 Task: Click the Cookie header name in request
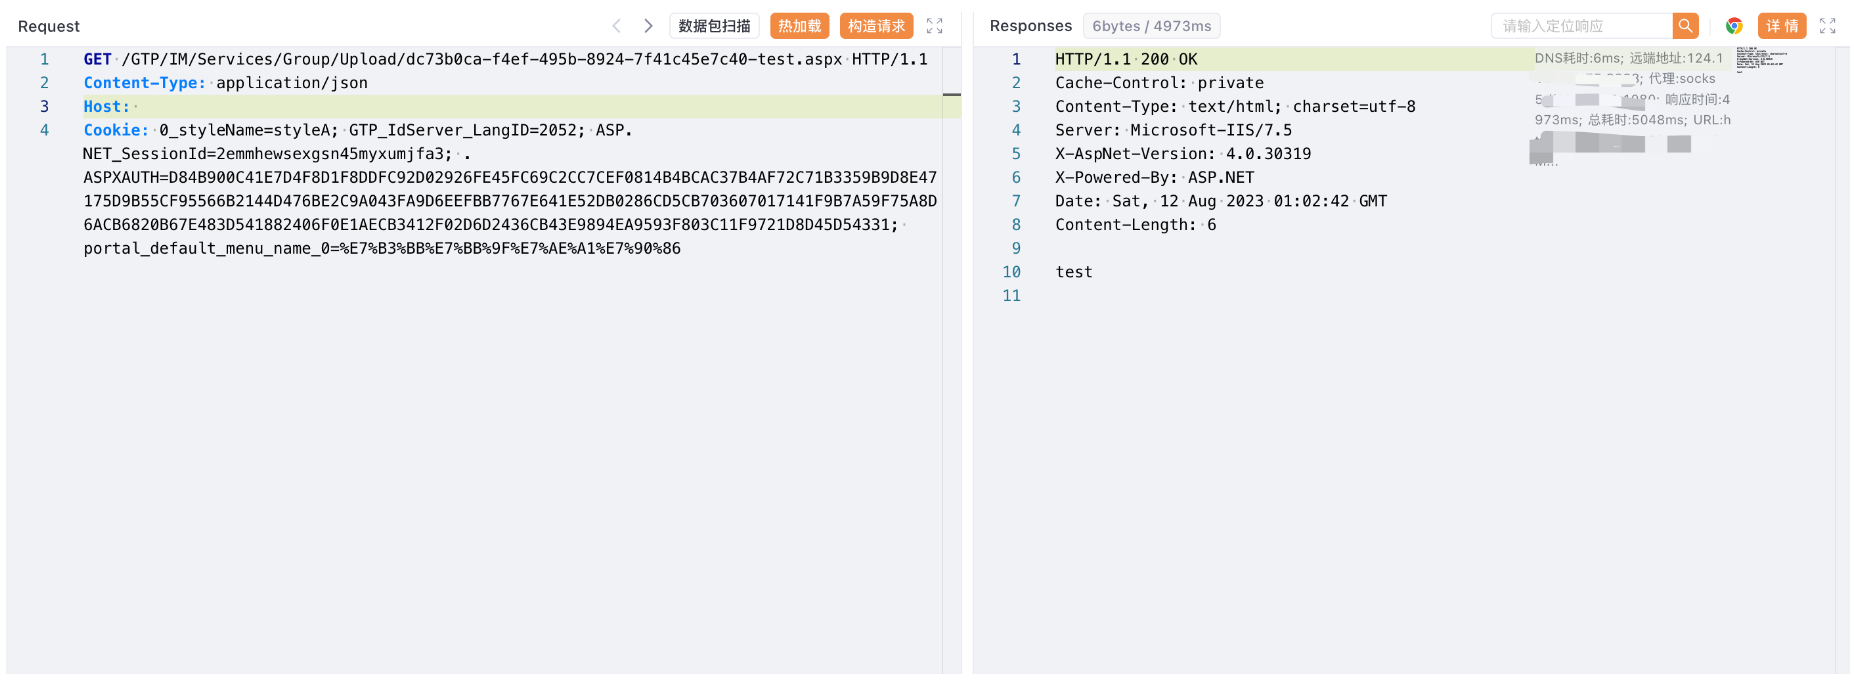pyautogui.click(x=115, y=131)
